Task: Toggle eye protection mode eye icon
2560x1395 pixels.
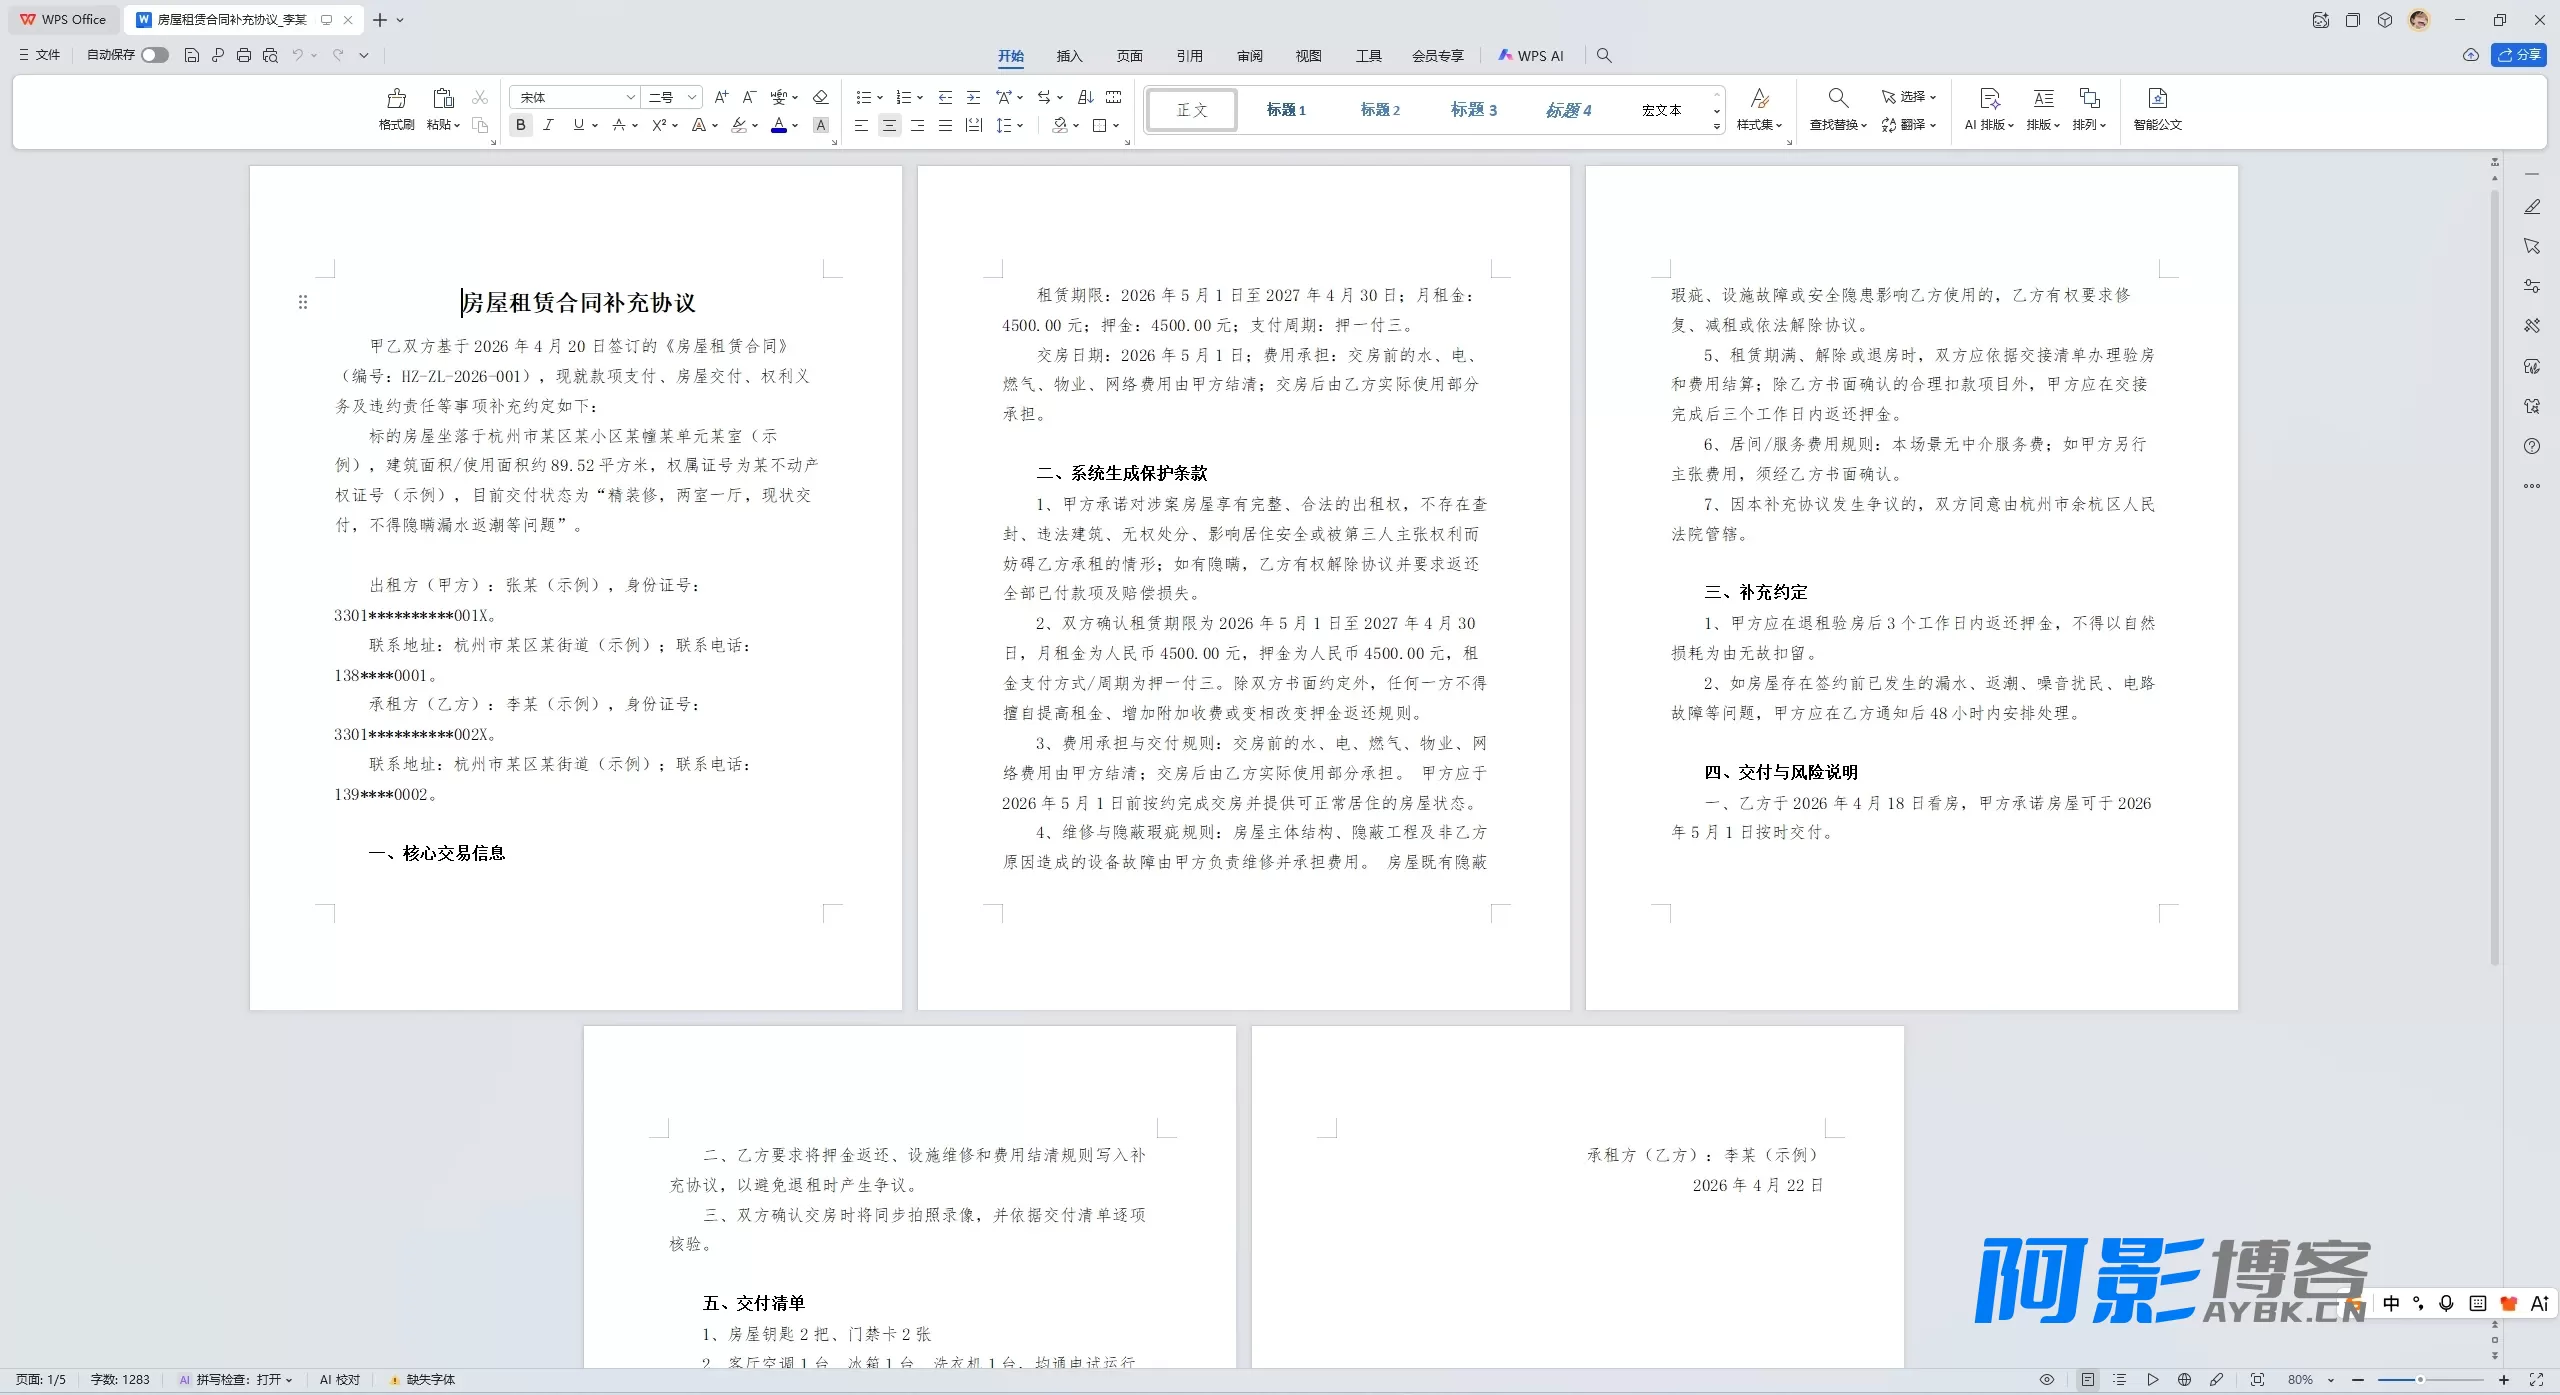Action: [x=2047, y=1380]
